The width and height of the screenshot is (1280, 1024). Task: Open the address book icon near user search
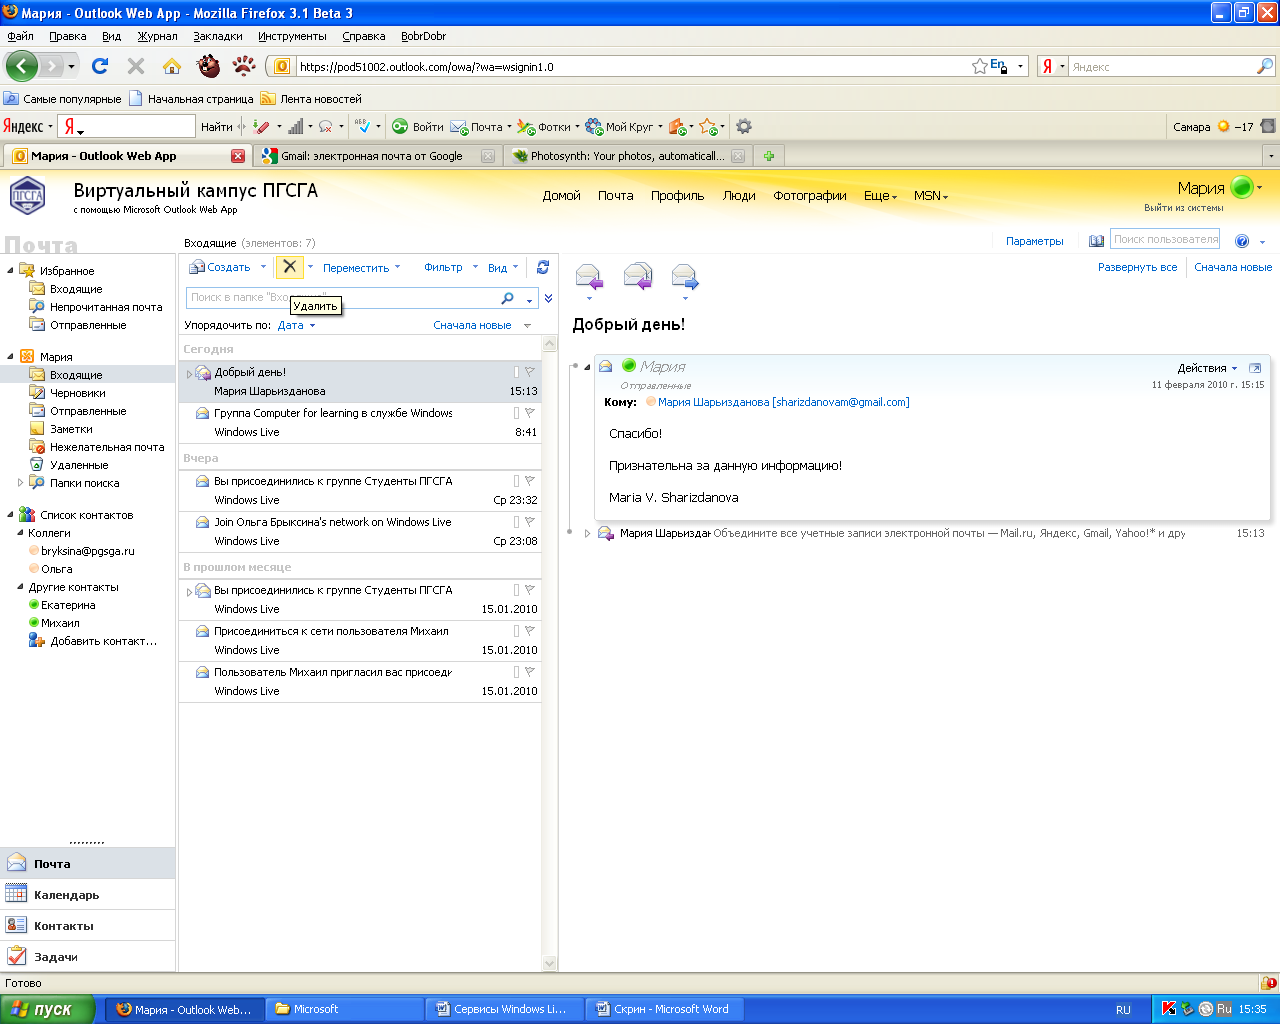pos(1096,241)
